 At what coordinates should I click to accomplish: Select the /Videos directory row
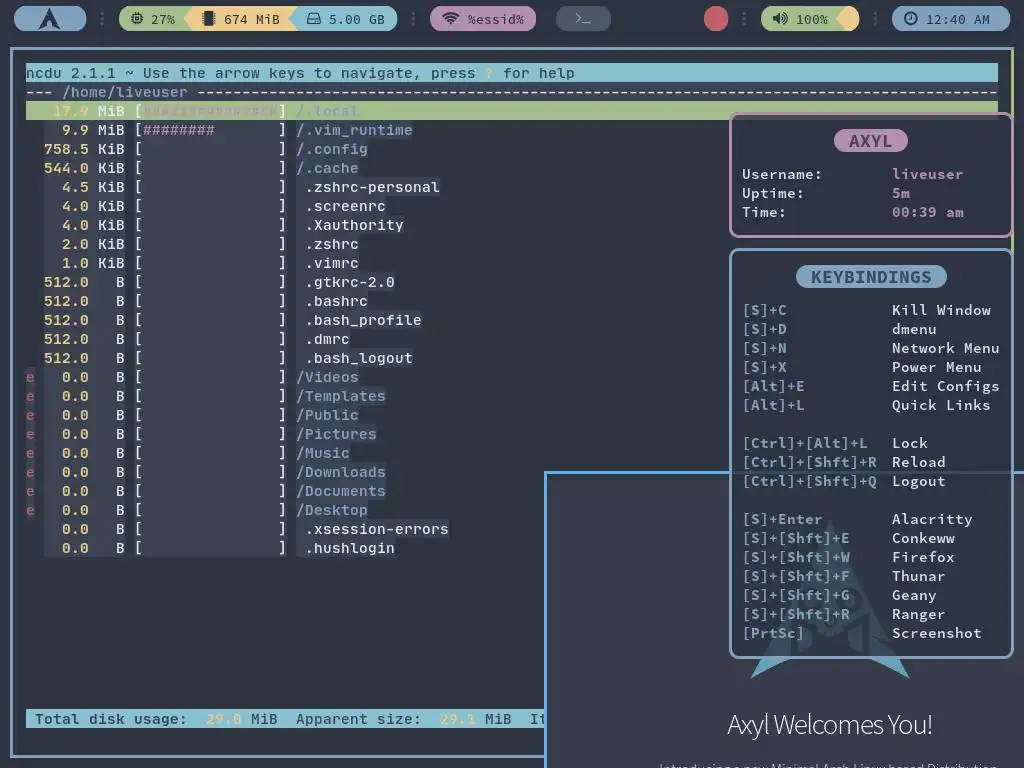(193, 377)
